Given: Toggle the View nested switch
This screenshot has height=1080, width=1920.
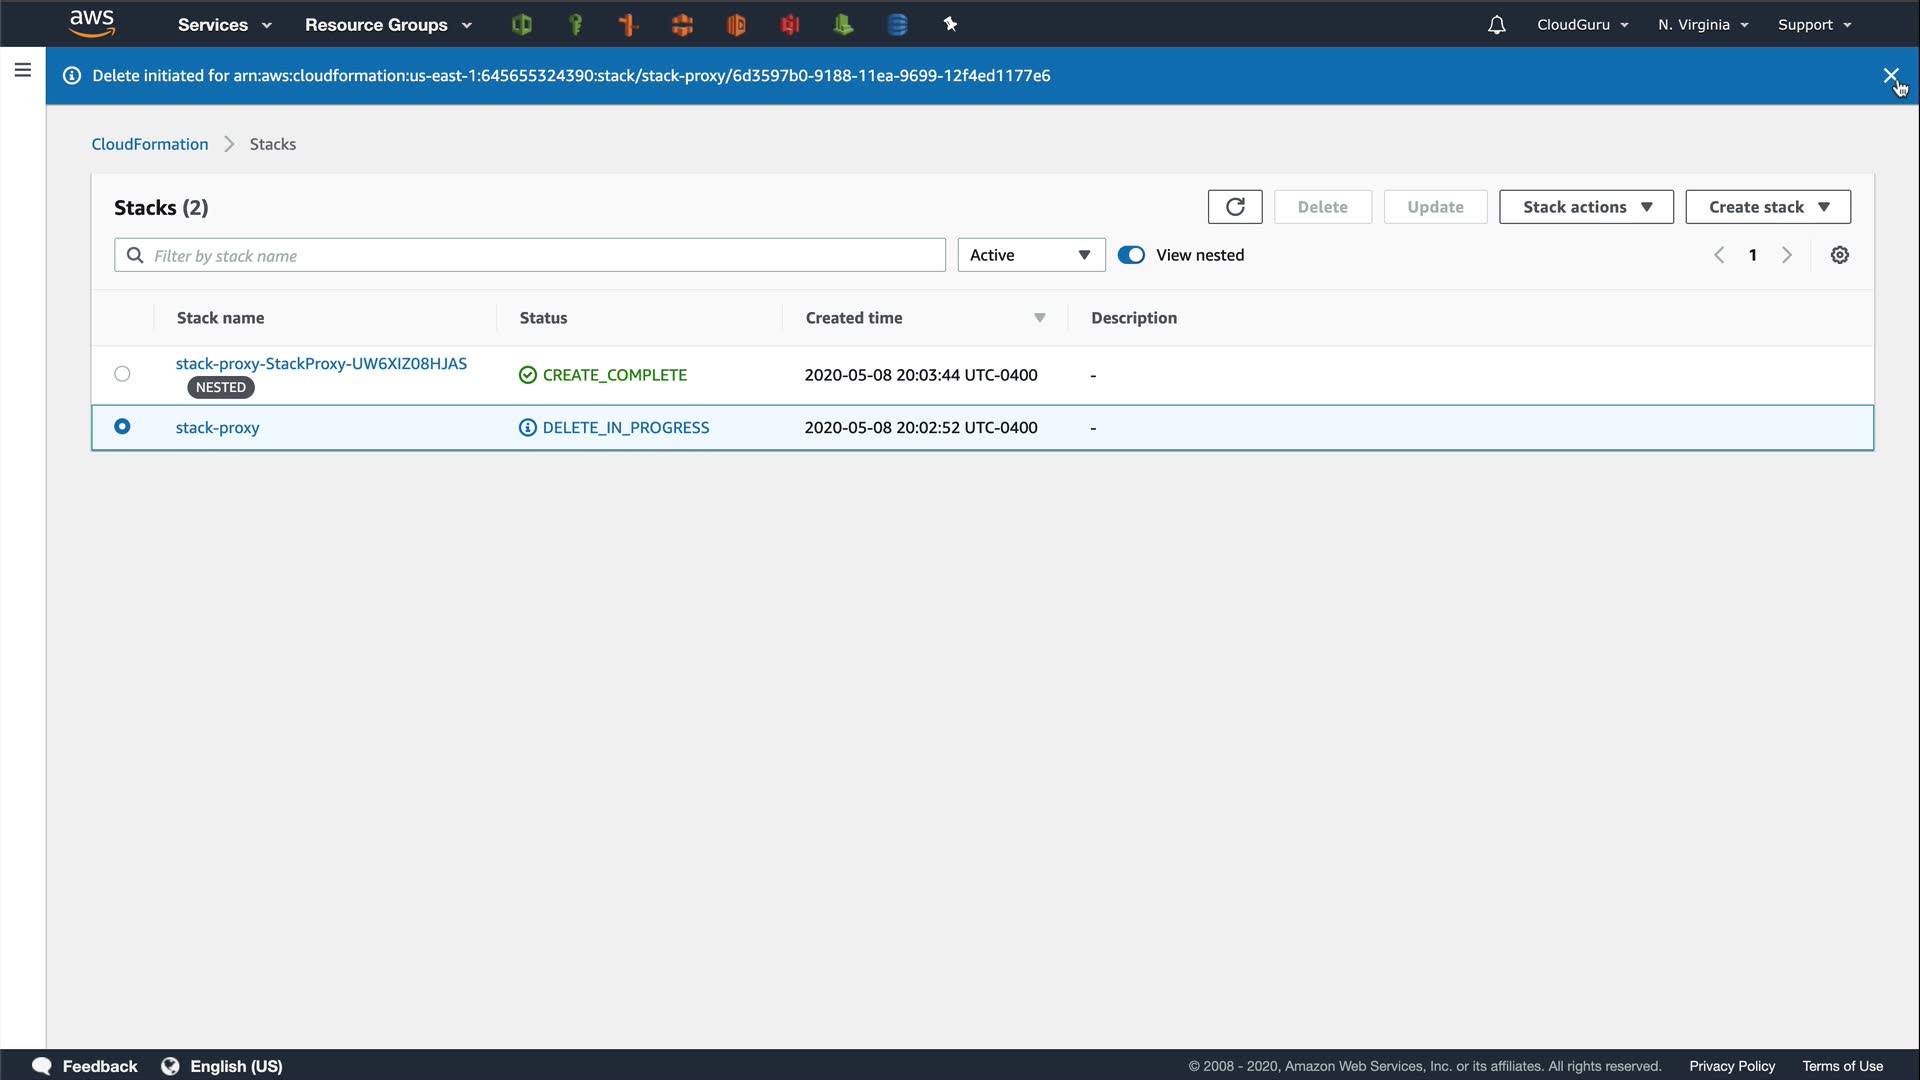Looking at the screenshot, I should point(1131,255).
